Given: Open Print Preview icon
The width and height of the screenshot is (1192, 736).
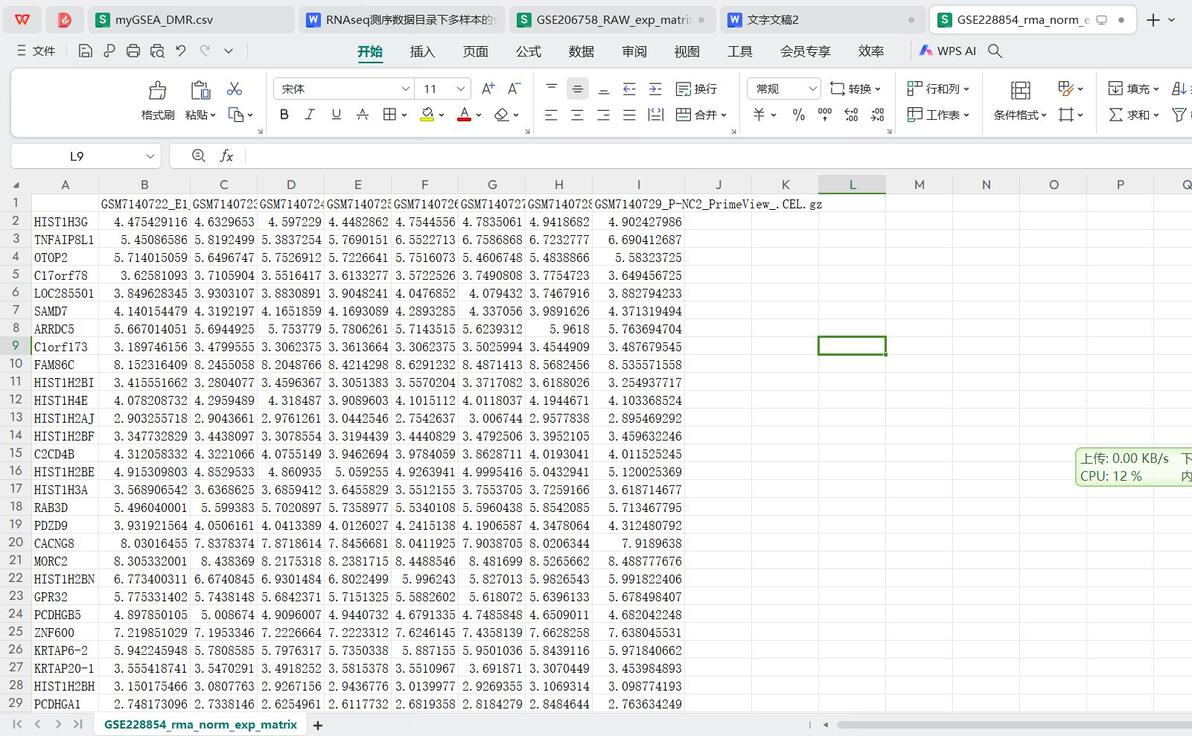Looking at the screenshot, I should [157, 51].
